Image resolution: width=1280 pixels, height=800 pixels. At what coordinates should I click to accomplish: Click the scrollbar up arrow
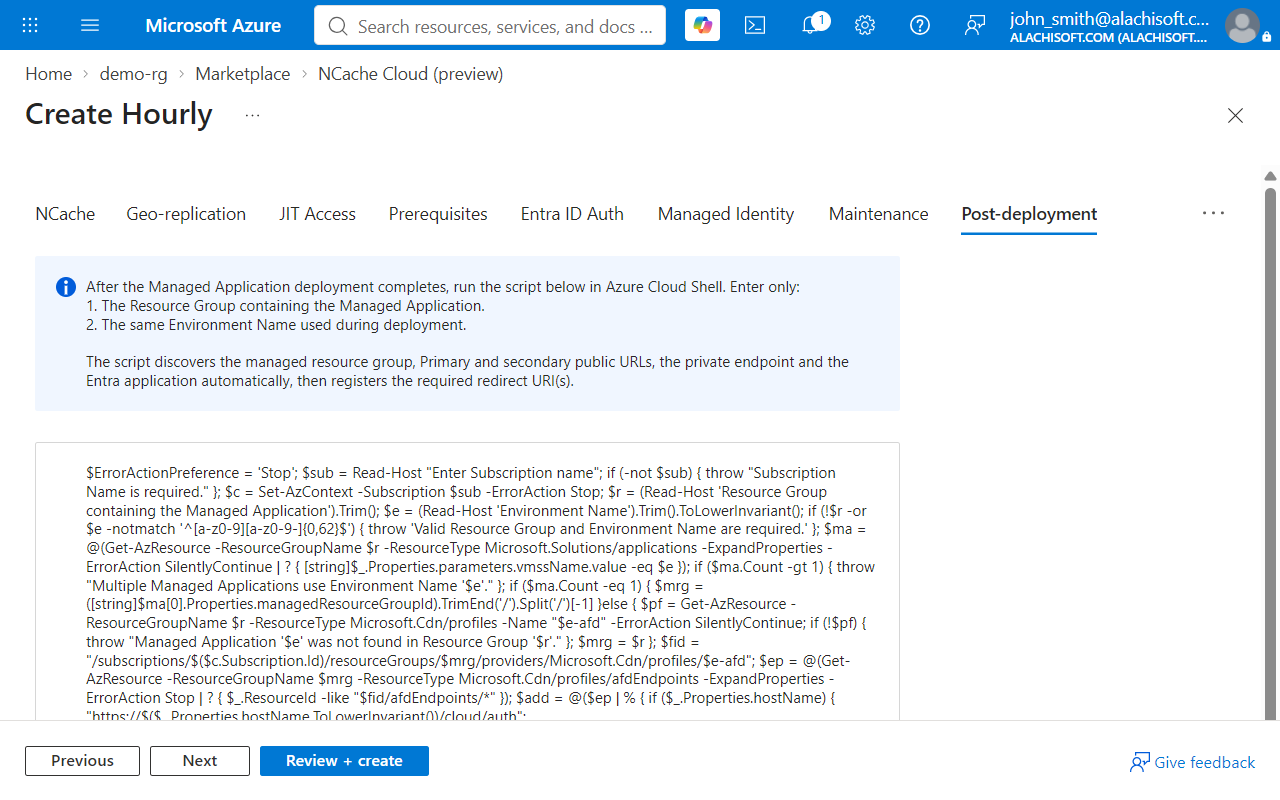click(1270, 177)
